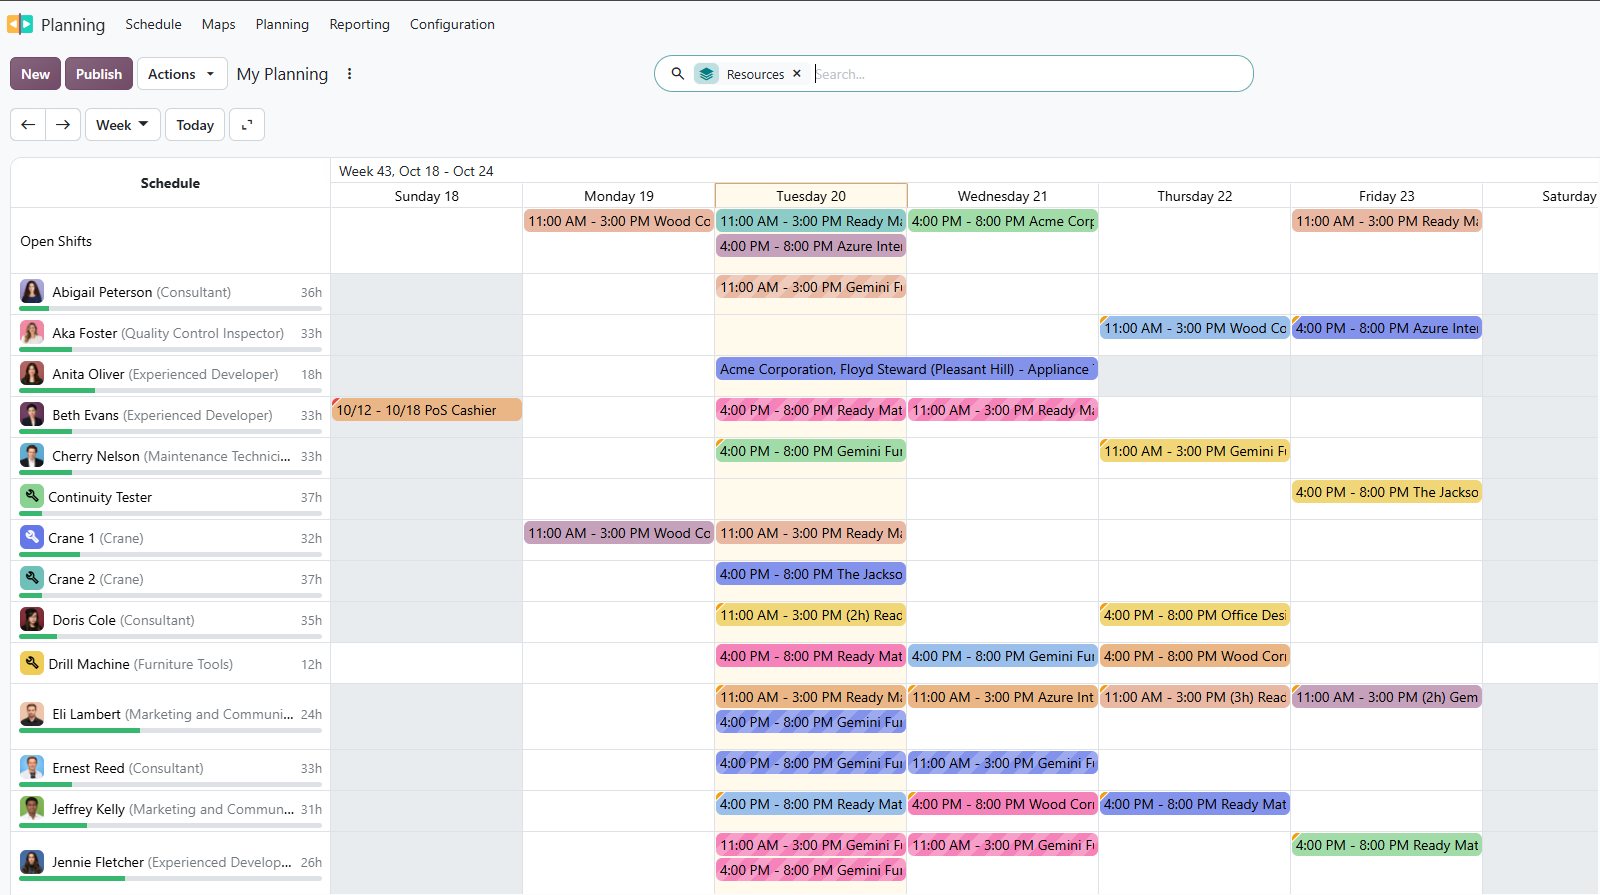
Task: Open Doris Cole's 4:00 PM Office Desi shift
Action: tap(1195, 615)
